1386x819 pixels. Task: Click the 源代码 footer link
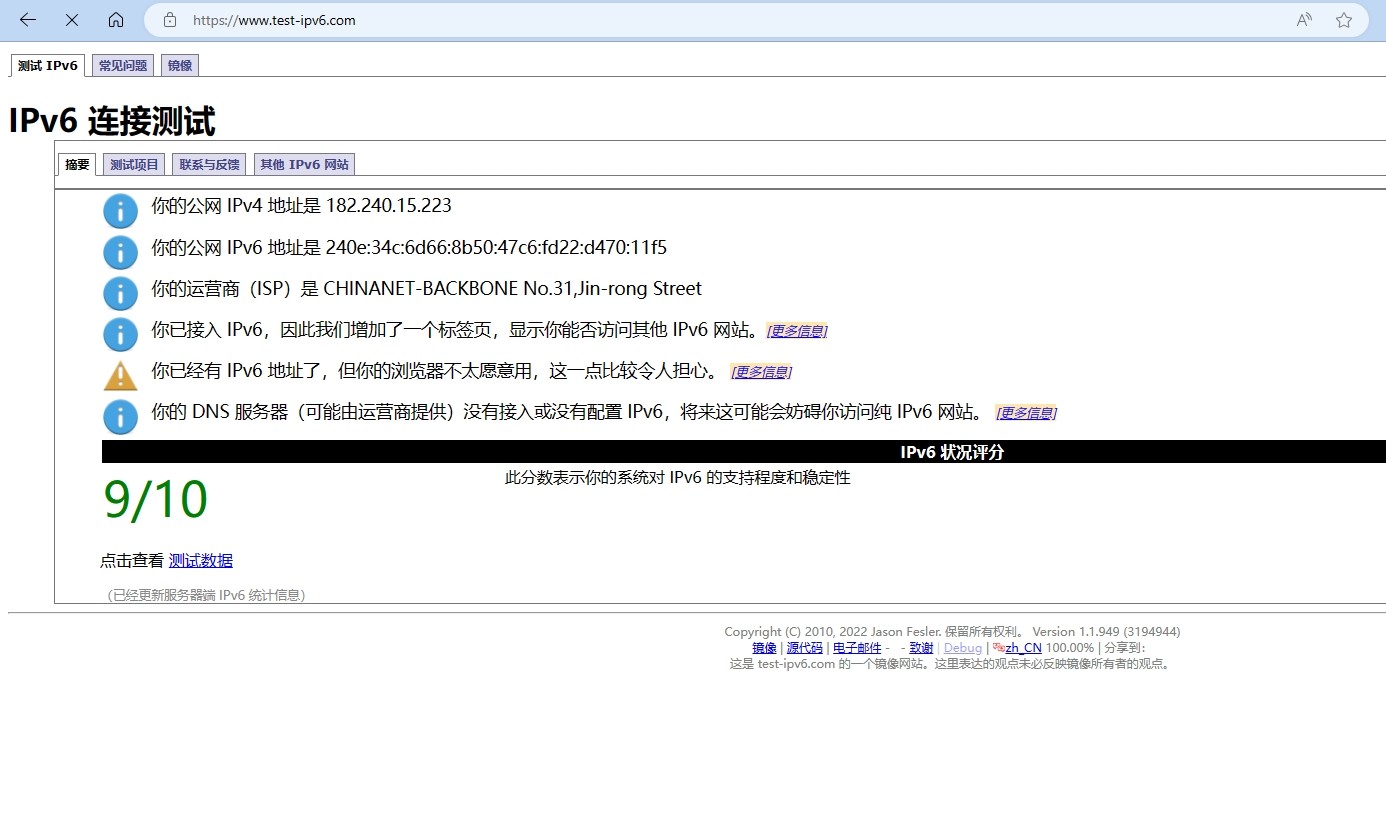click(805, 647)
